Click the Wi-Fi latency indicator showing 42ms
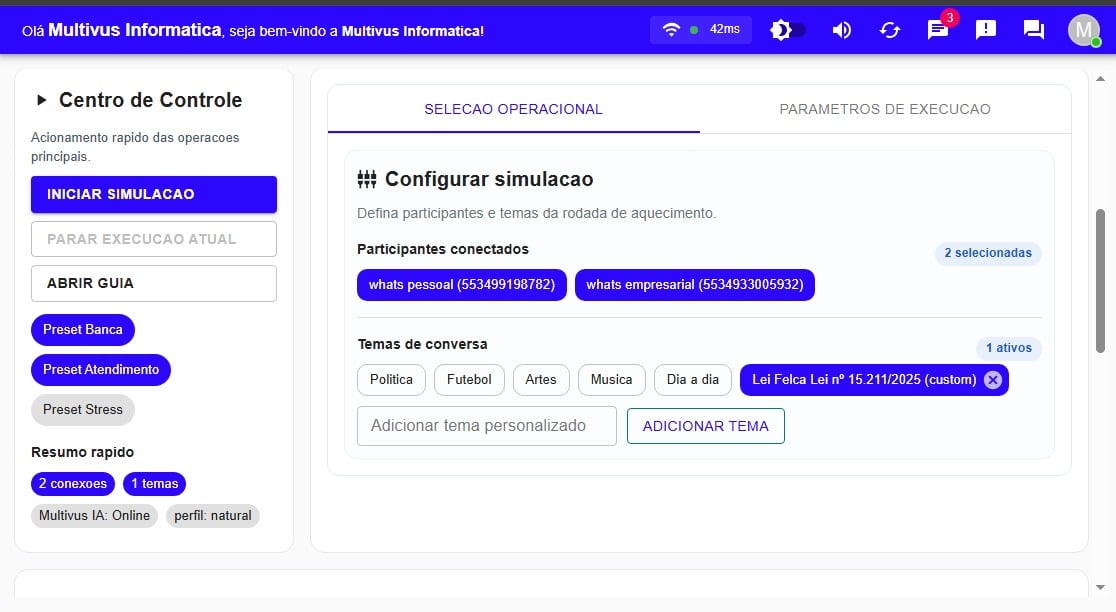 [700, 30]
